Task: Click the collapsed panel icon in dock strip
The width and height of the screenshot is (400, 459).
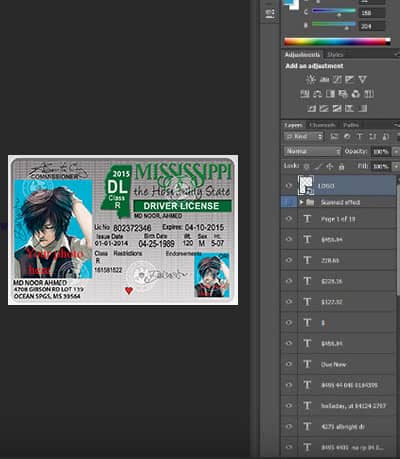Action: (x=270, y=14)
